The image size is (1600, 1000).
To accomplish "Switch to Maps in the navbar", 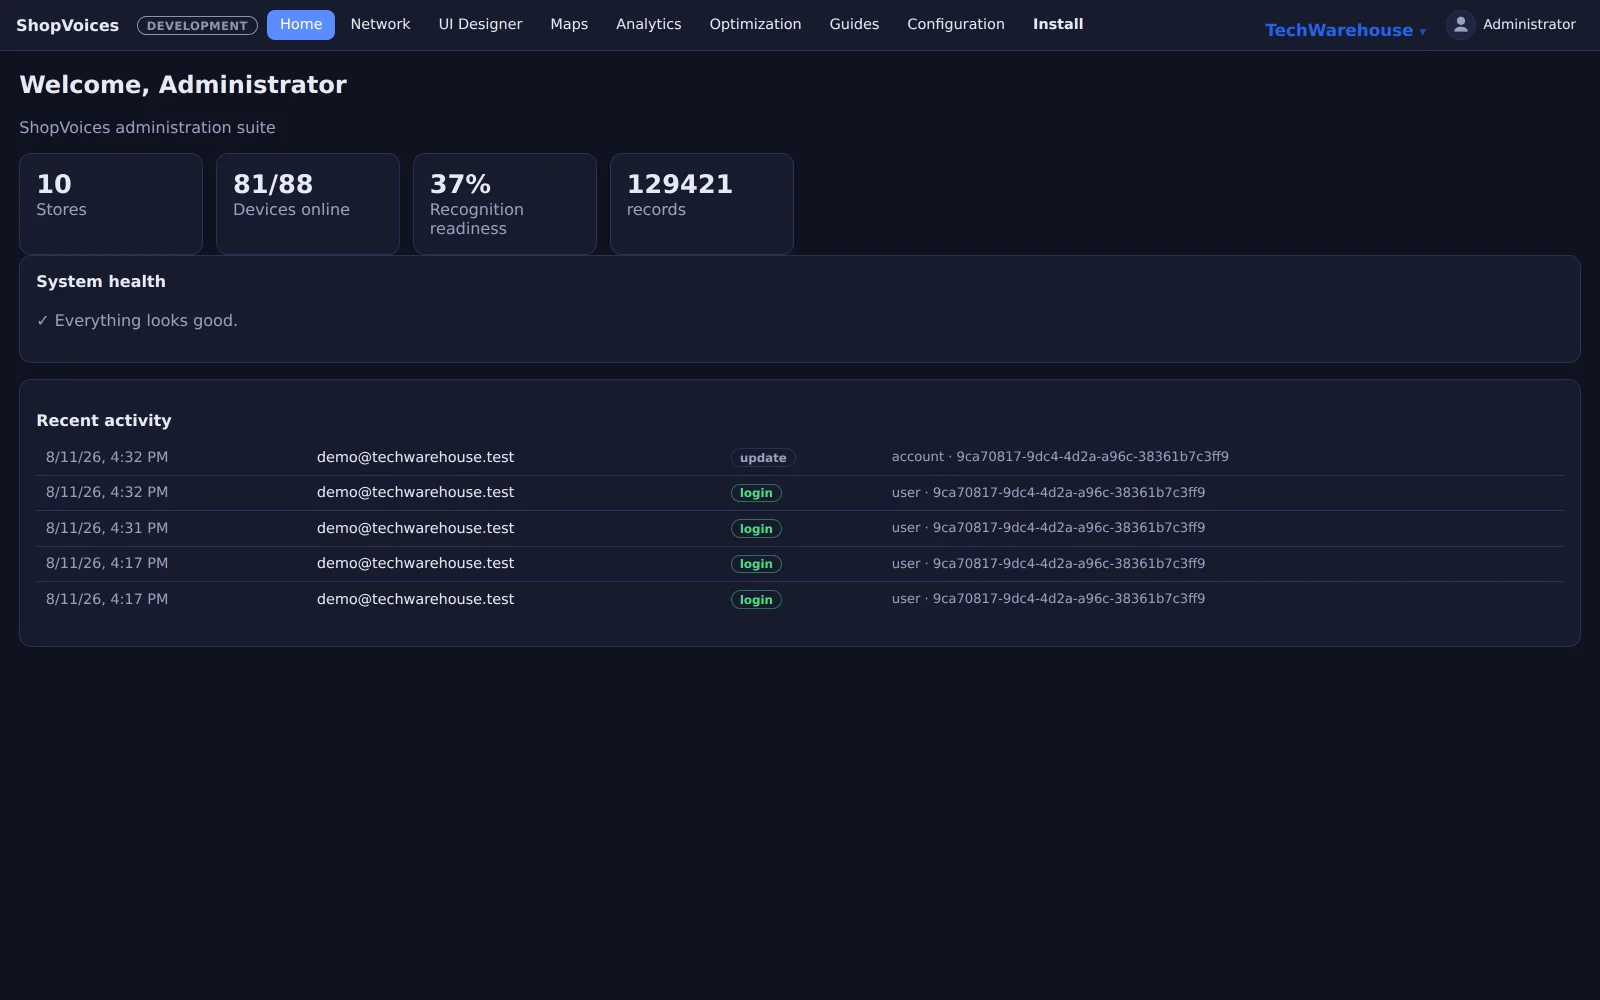I will tap(569, 24).
